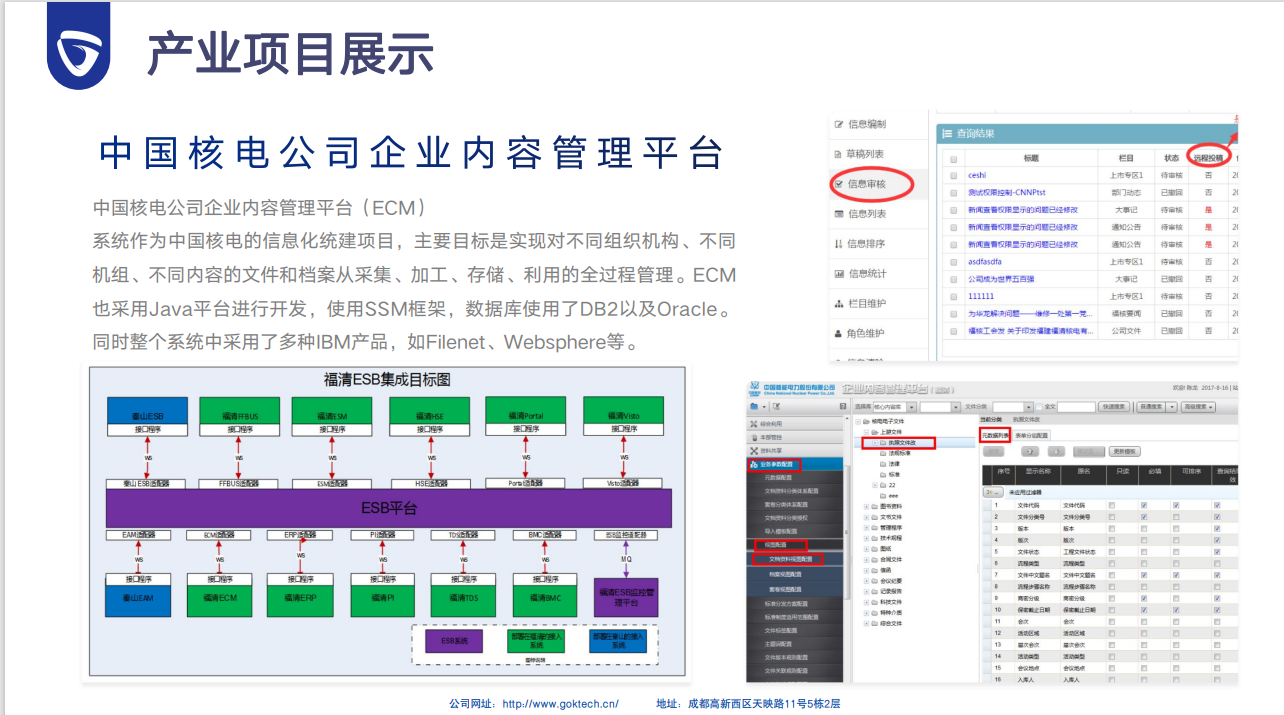Click the 栏目维护 sitemap icon

[x=839, y=303]
